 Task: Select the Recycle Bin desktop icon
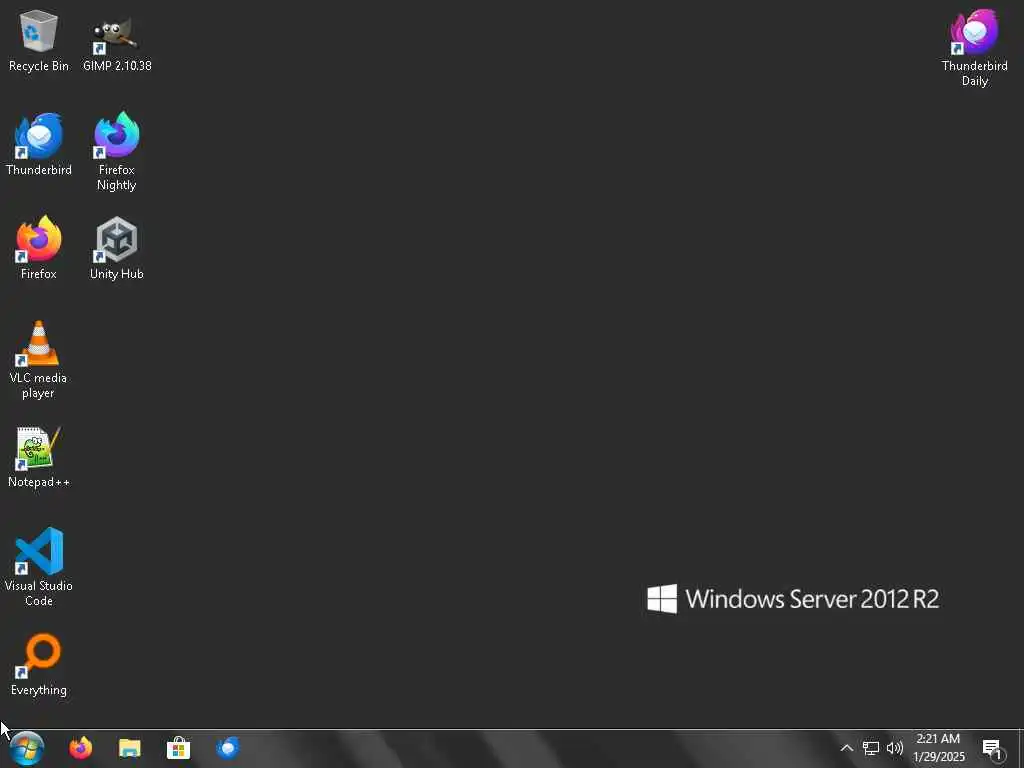(x=39, y=42)
